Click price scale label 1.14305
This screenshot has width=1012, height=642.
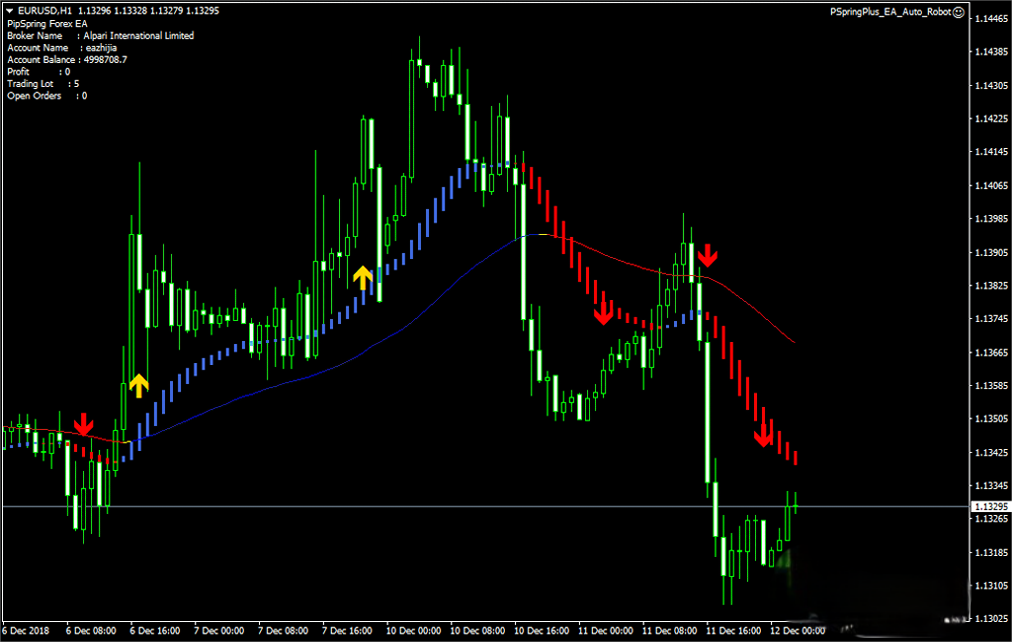pos(991,85)
